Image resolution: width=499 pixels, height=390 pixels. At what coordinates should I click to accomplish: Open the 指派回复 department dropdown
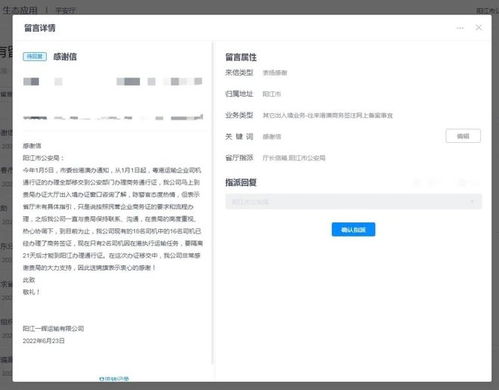pyautogui.click(x=353, y=202)
